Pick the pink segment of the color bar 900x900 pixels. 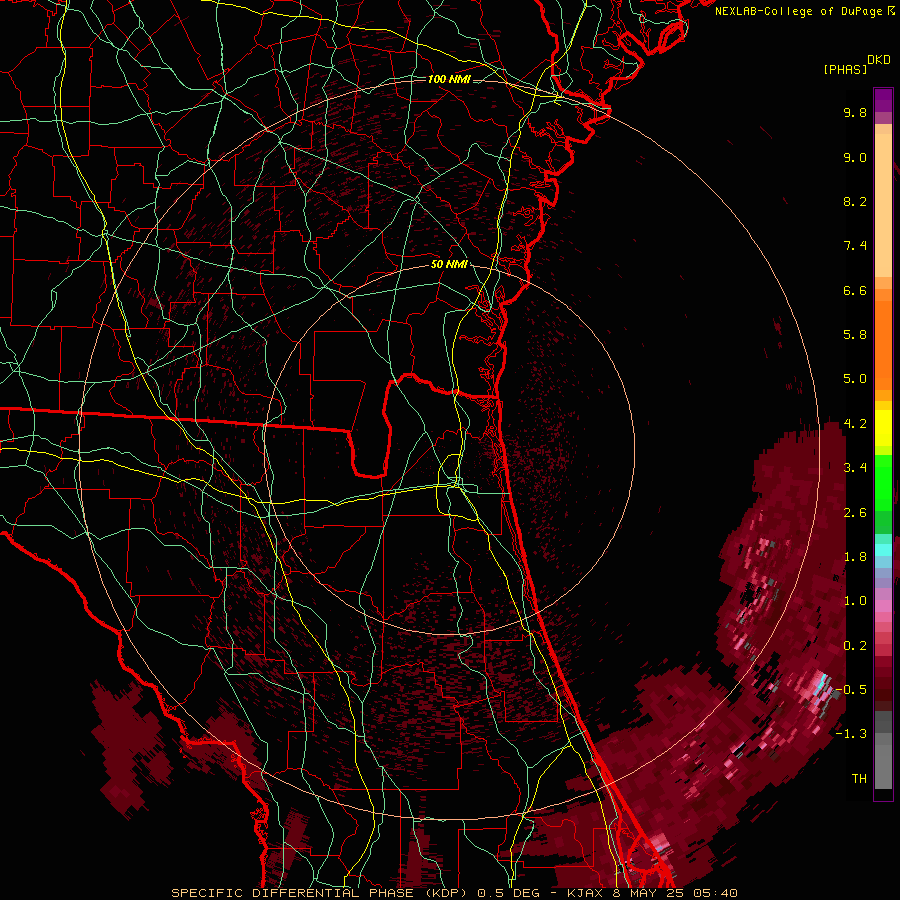[x=883, y=606]
